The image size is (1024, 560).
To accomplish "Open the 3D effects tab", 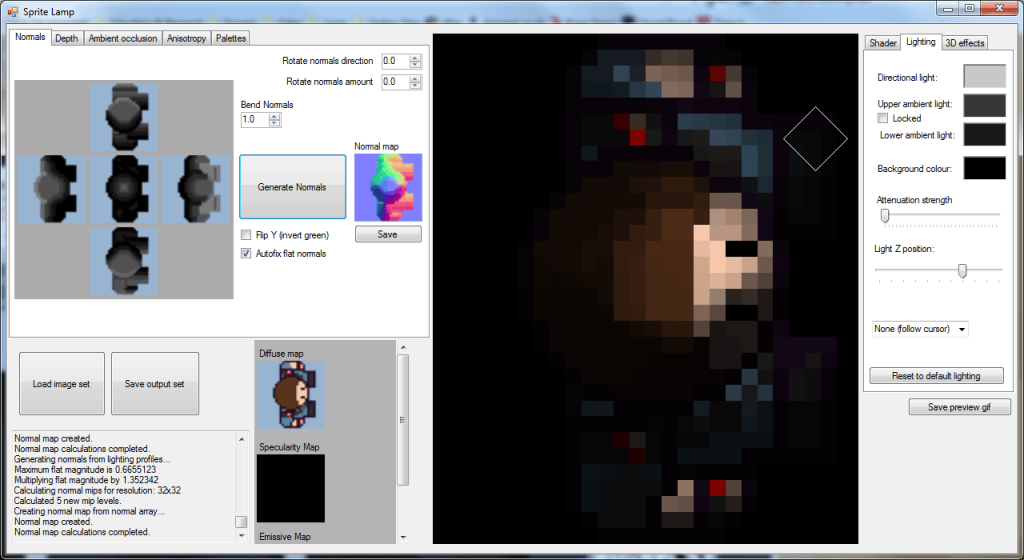I will pyautogui.click(x=965, y=42).
